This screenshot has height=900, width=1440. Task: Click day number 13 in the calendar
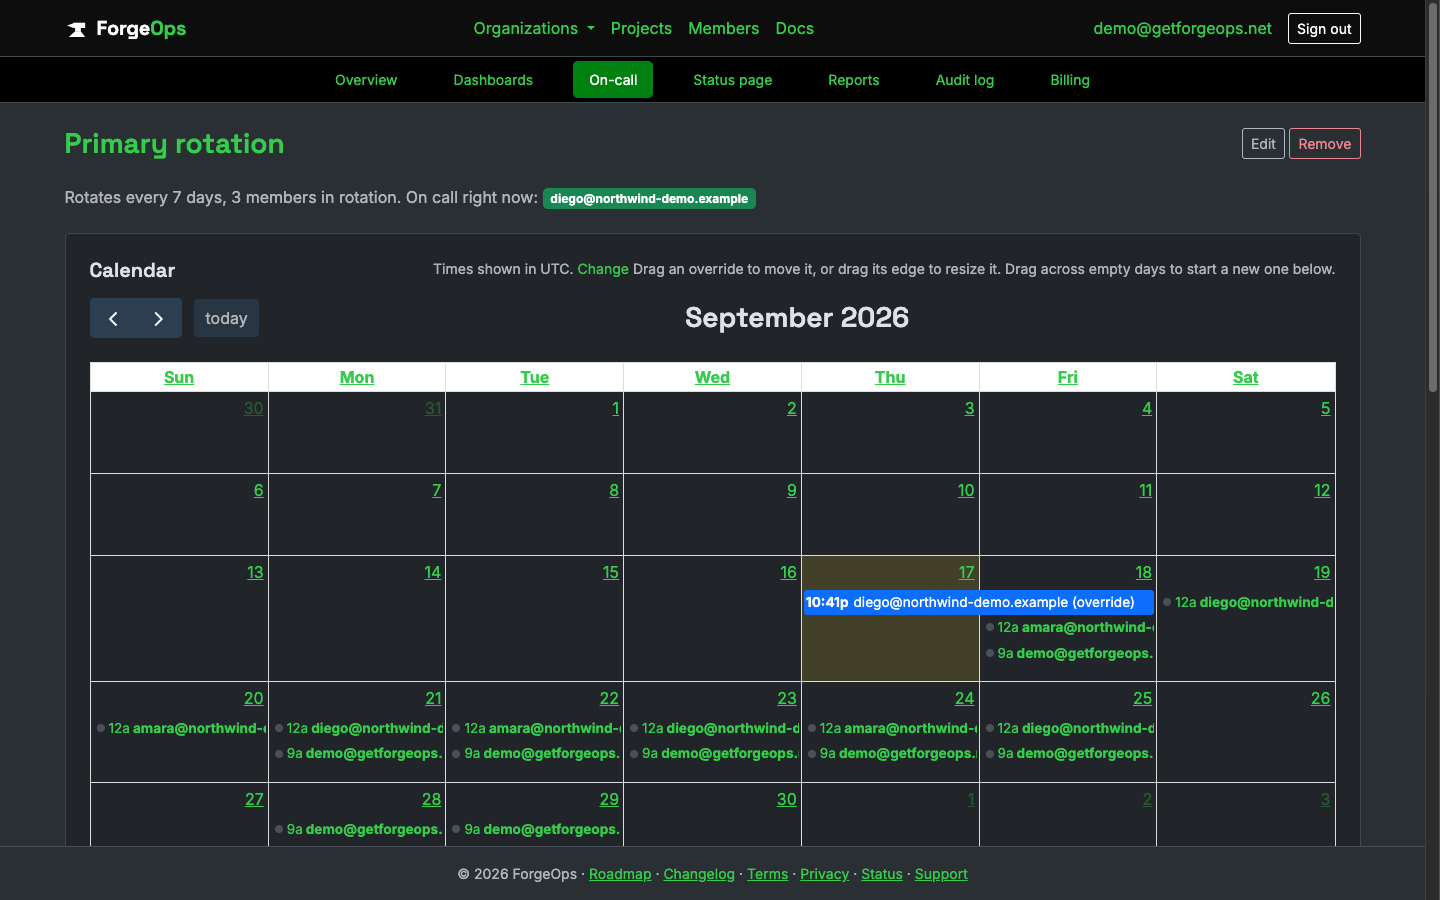point(255,572)
